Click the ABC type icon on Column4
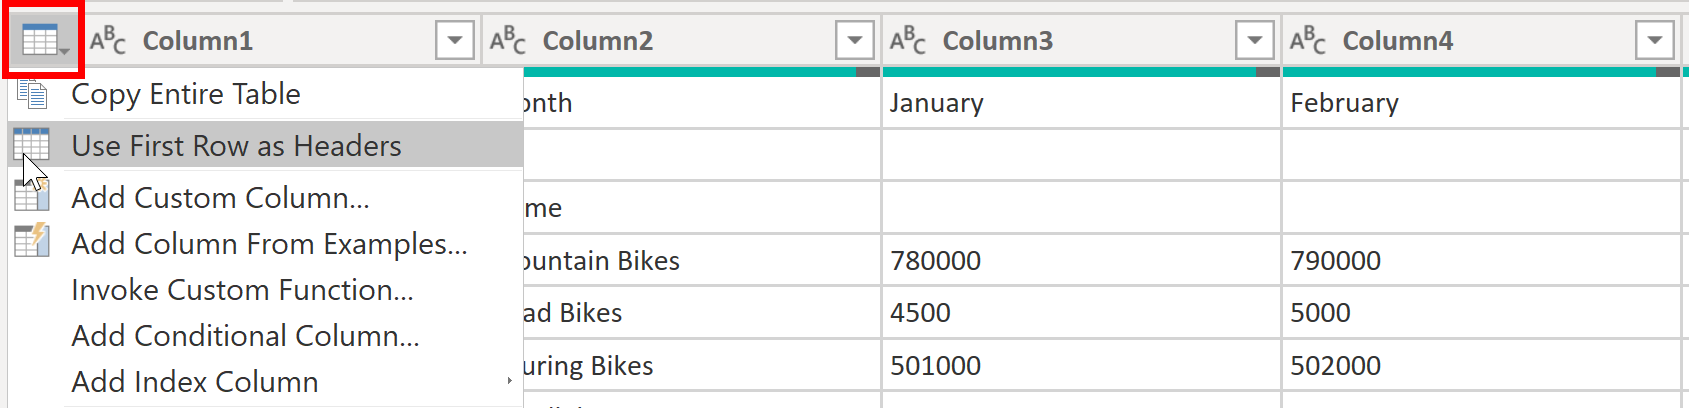 click(1308, 41)
